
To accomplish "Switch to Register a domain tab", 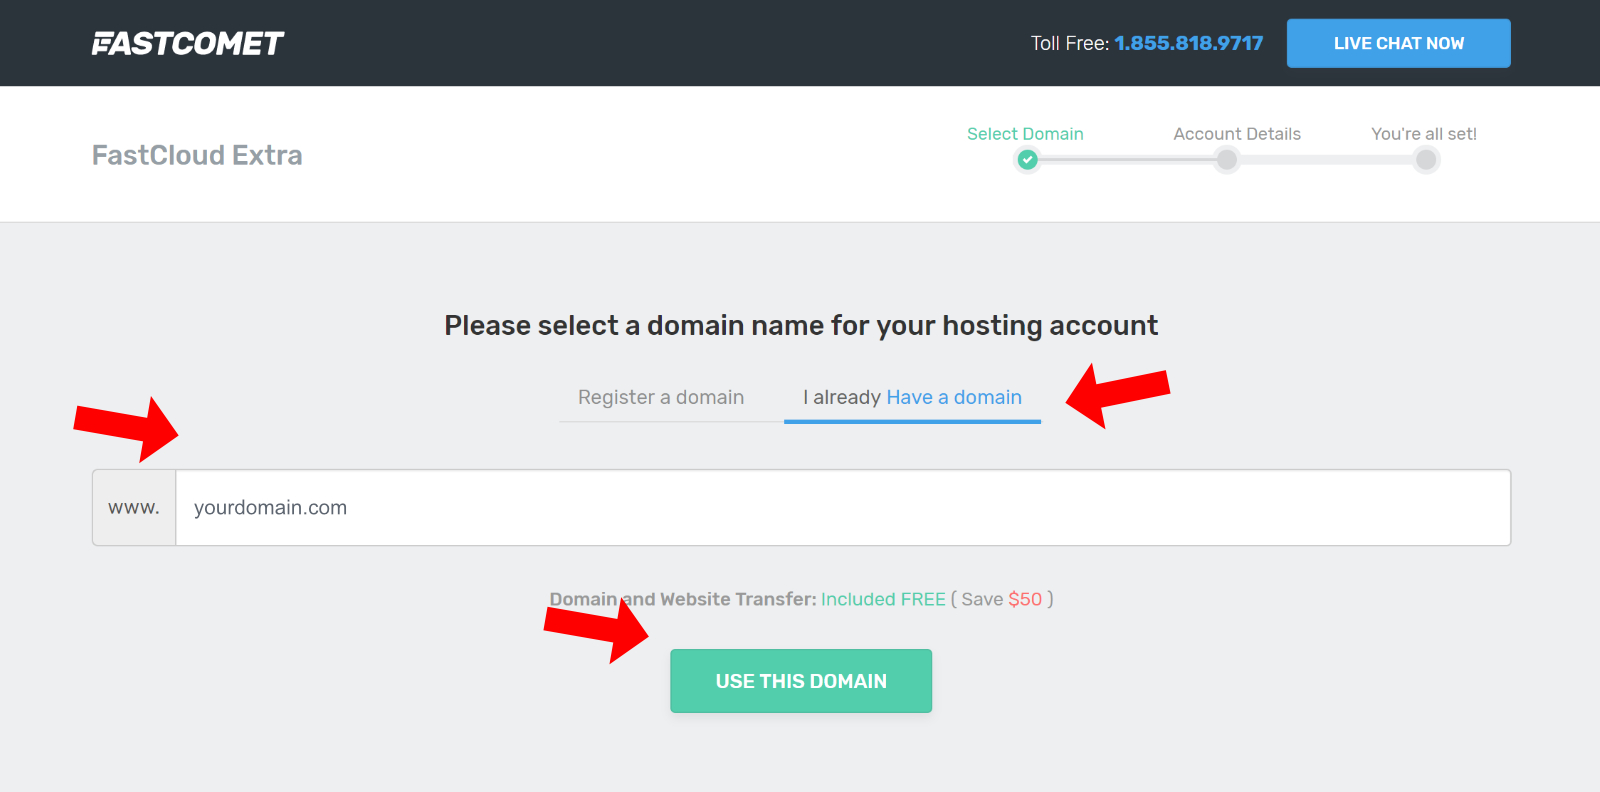I will click(x=661, y=397).
